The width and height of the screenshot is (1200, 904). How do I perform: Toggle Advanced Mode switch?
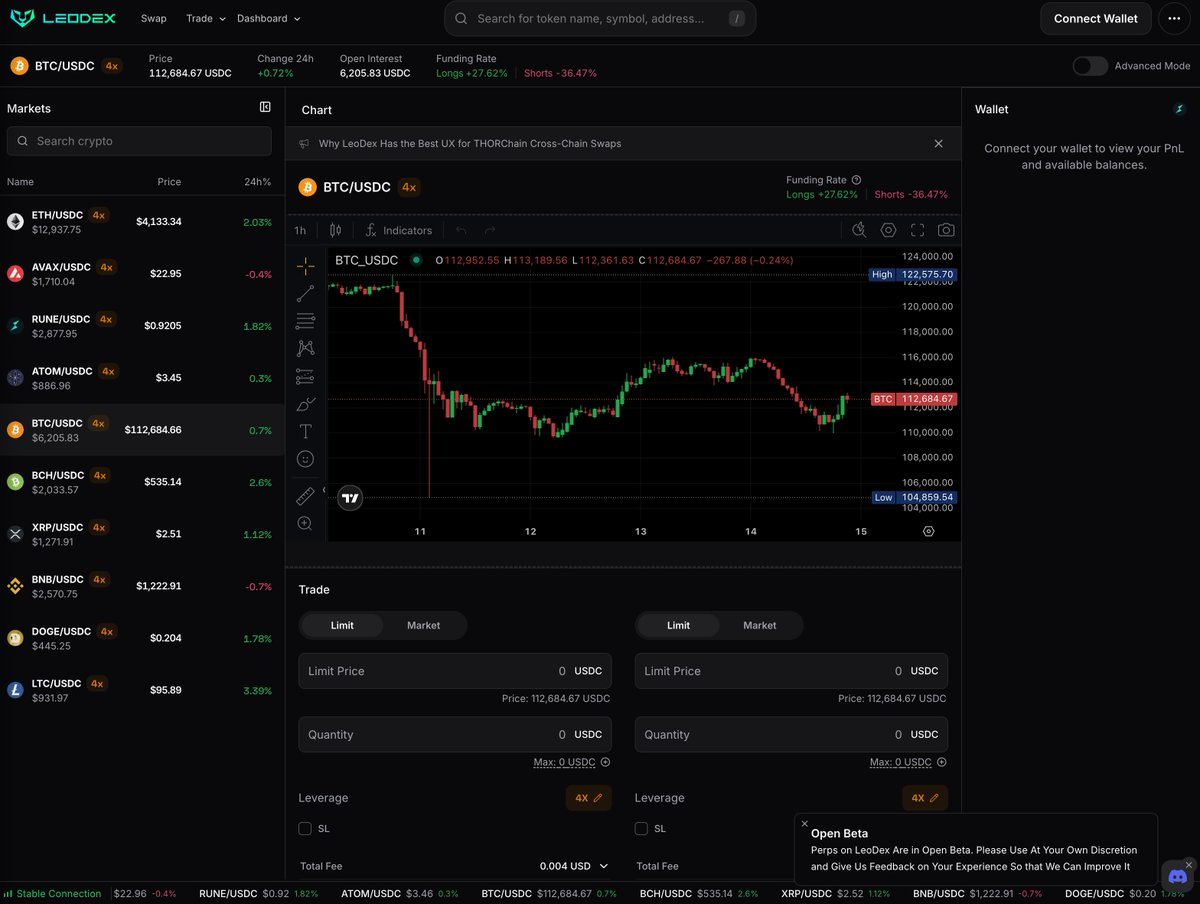[x=1090, y=66]
